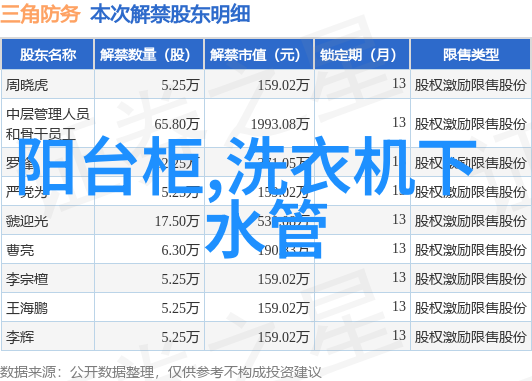The height and width of the screenshot is (381, 532).
Task: Select shareholder name 虢迎光
Action: 27,221
